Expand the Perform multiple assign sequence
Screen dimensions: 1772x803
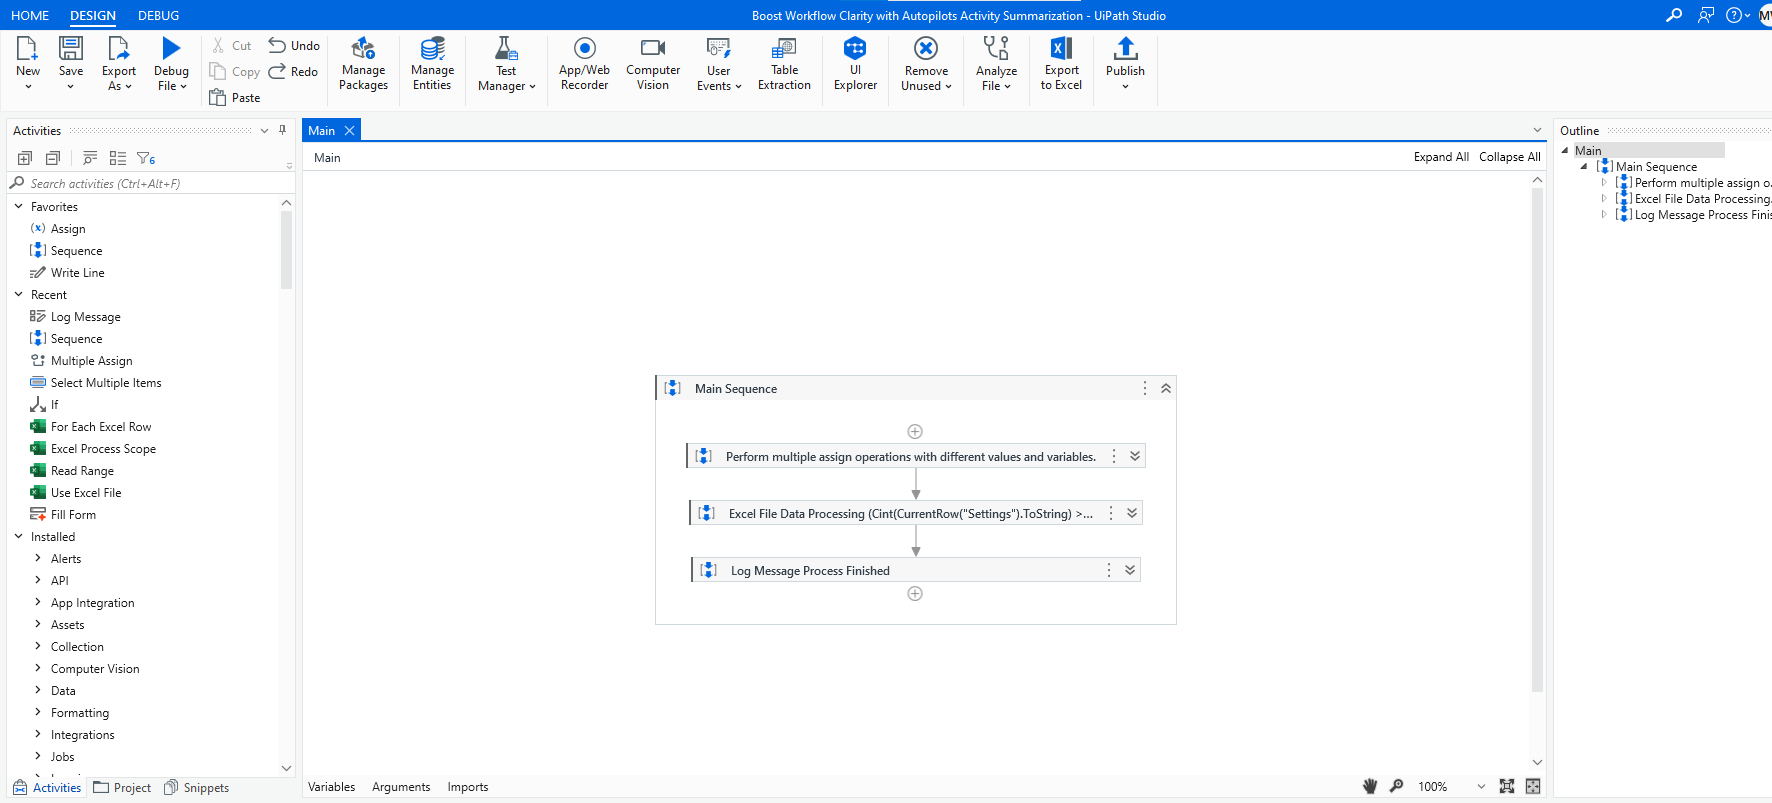(x=1135, y=457)
